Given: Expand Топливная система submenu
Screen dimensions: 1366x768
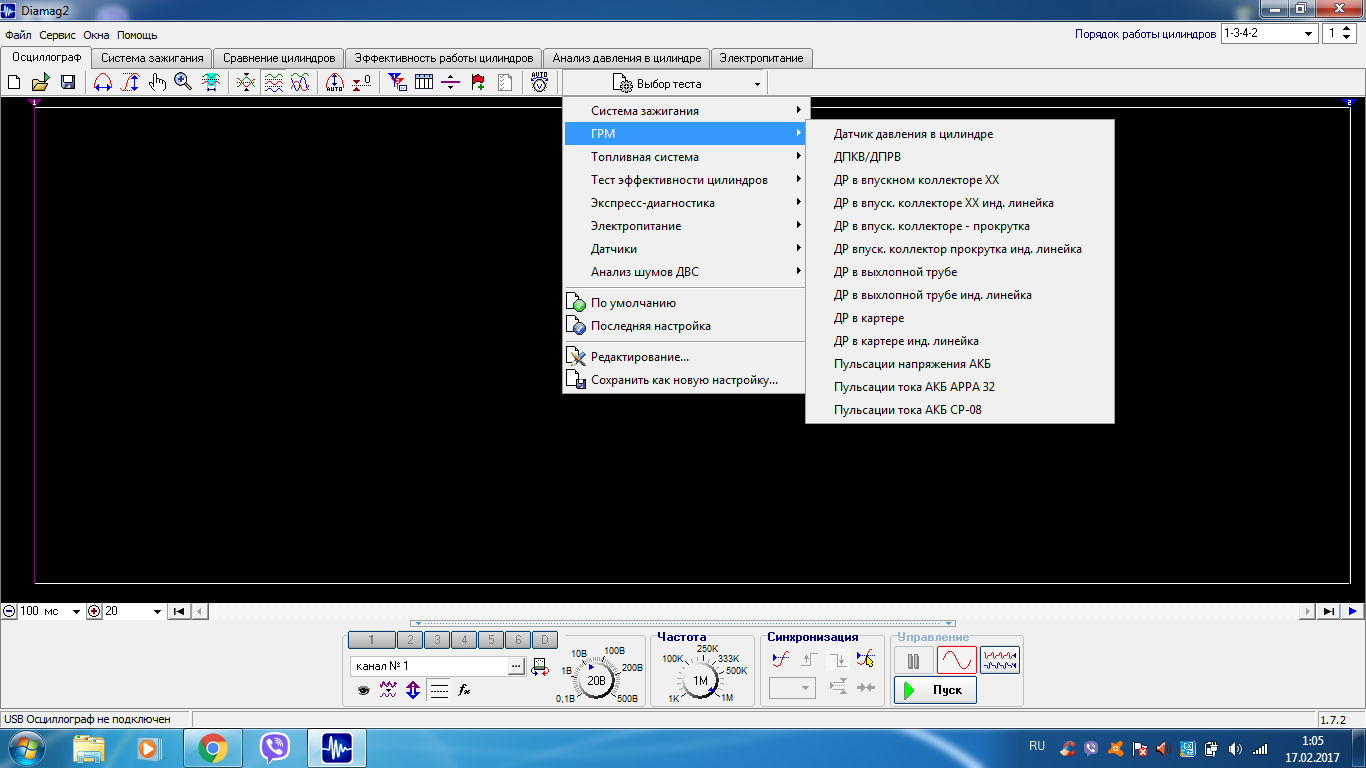Looking at the screenshot, I should tap(686, 156).
